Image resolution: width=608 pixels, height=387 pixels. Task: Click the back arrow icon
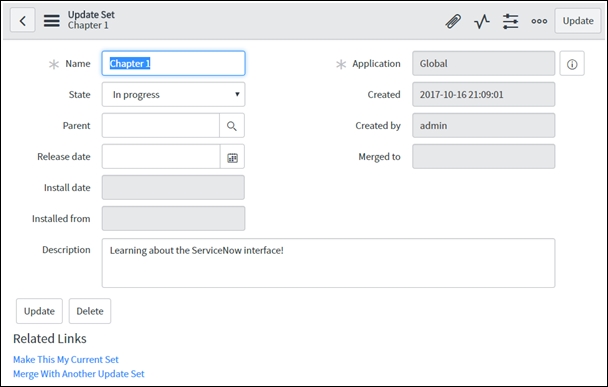22,20
